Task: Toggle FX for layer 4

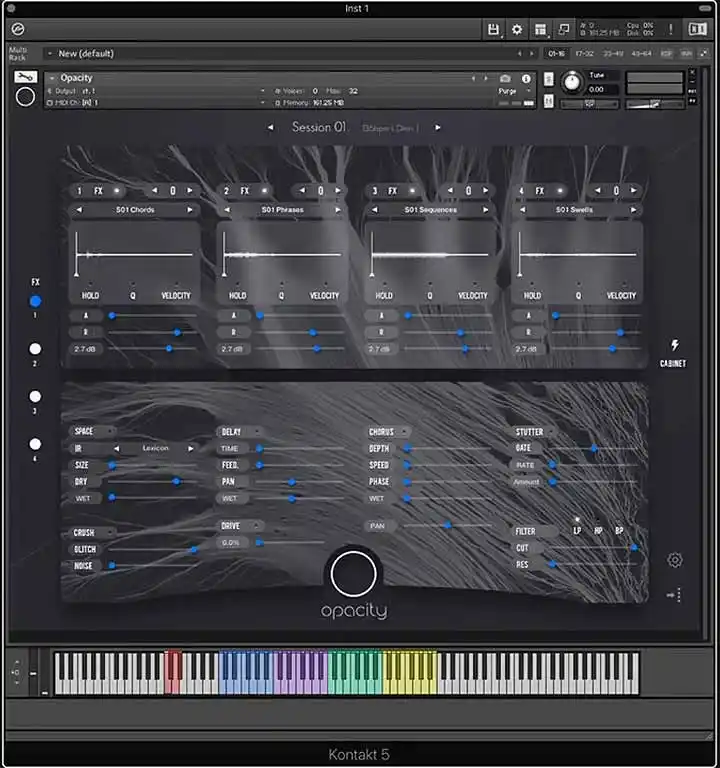Action: pos(560,191)
